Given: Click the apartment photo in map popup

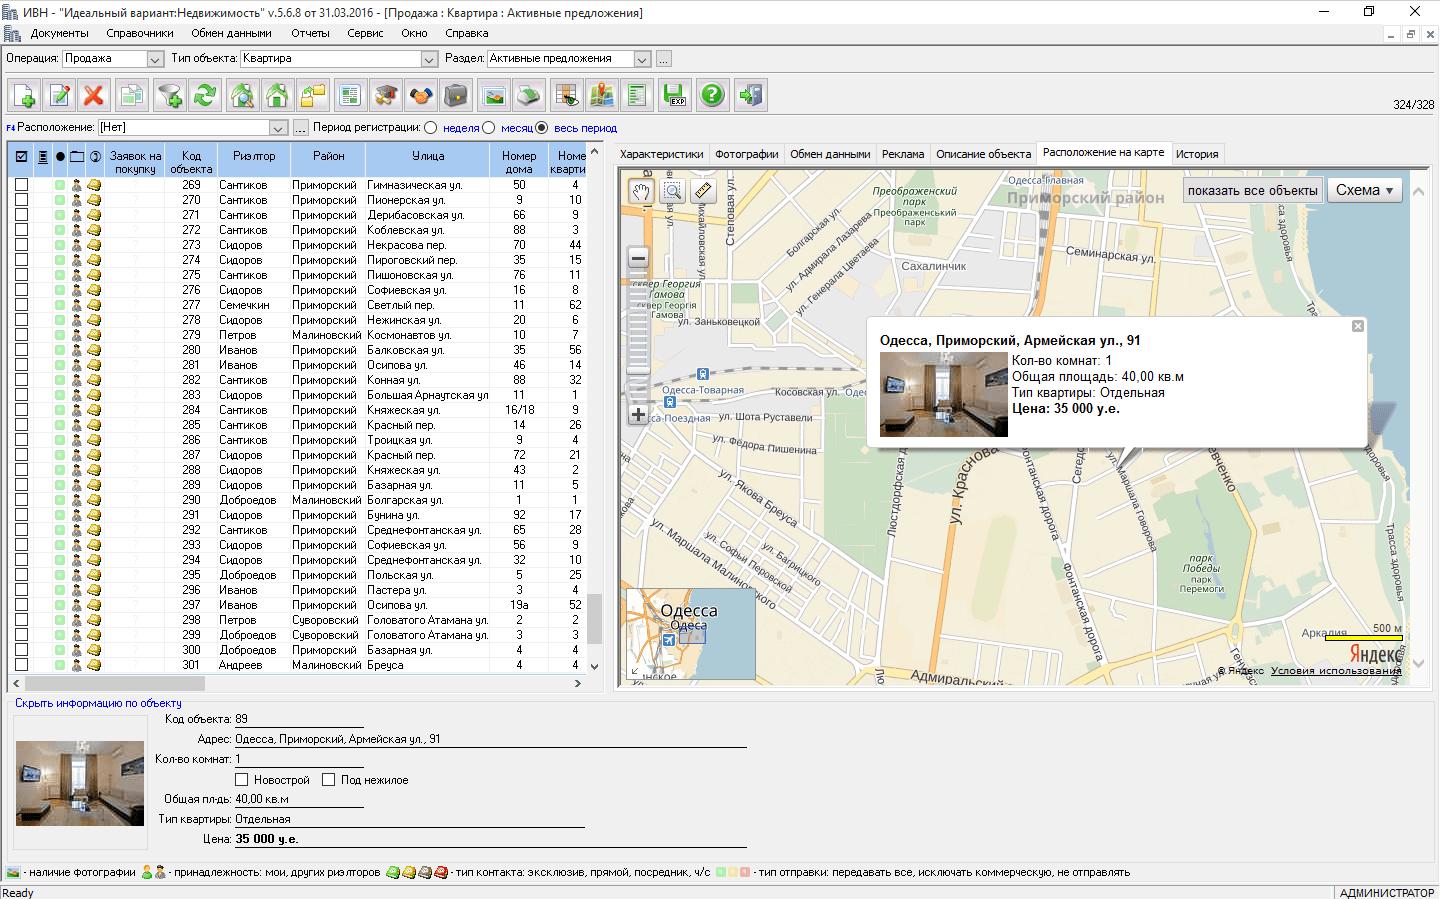Looking at the screenshot, I should (943, 394).
